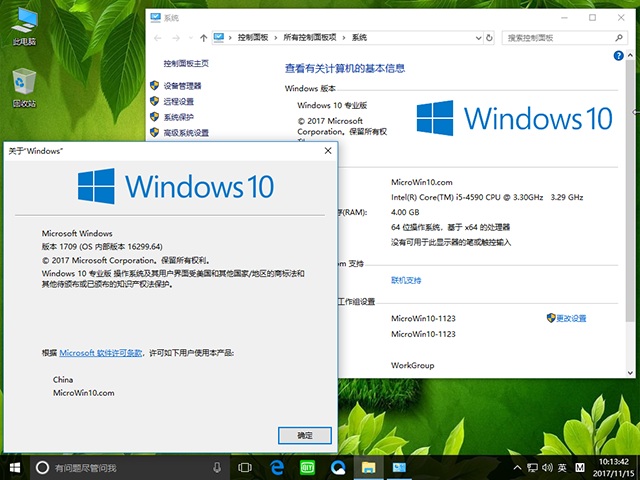640x480 pixels.
Task: Click the Windows 10 专业版 edition text
Action: pyautogui.click(x=332, y=105)
